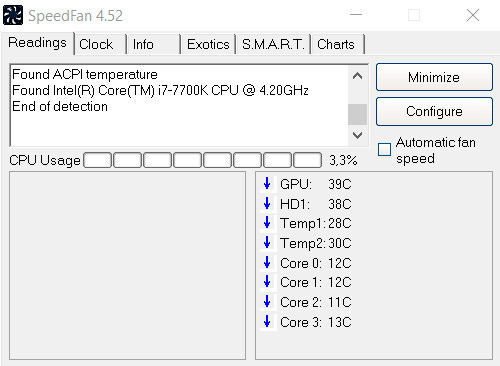The height and width of the screenshot is (366, 500).
Task: Open the Exotics tab
Action: point(209,44)
